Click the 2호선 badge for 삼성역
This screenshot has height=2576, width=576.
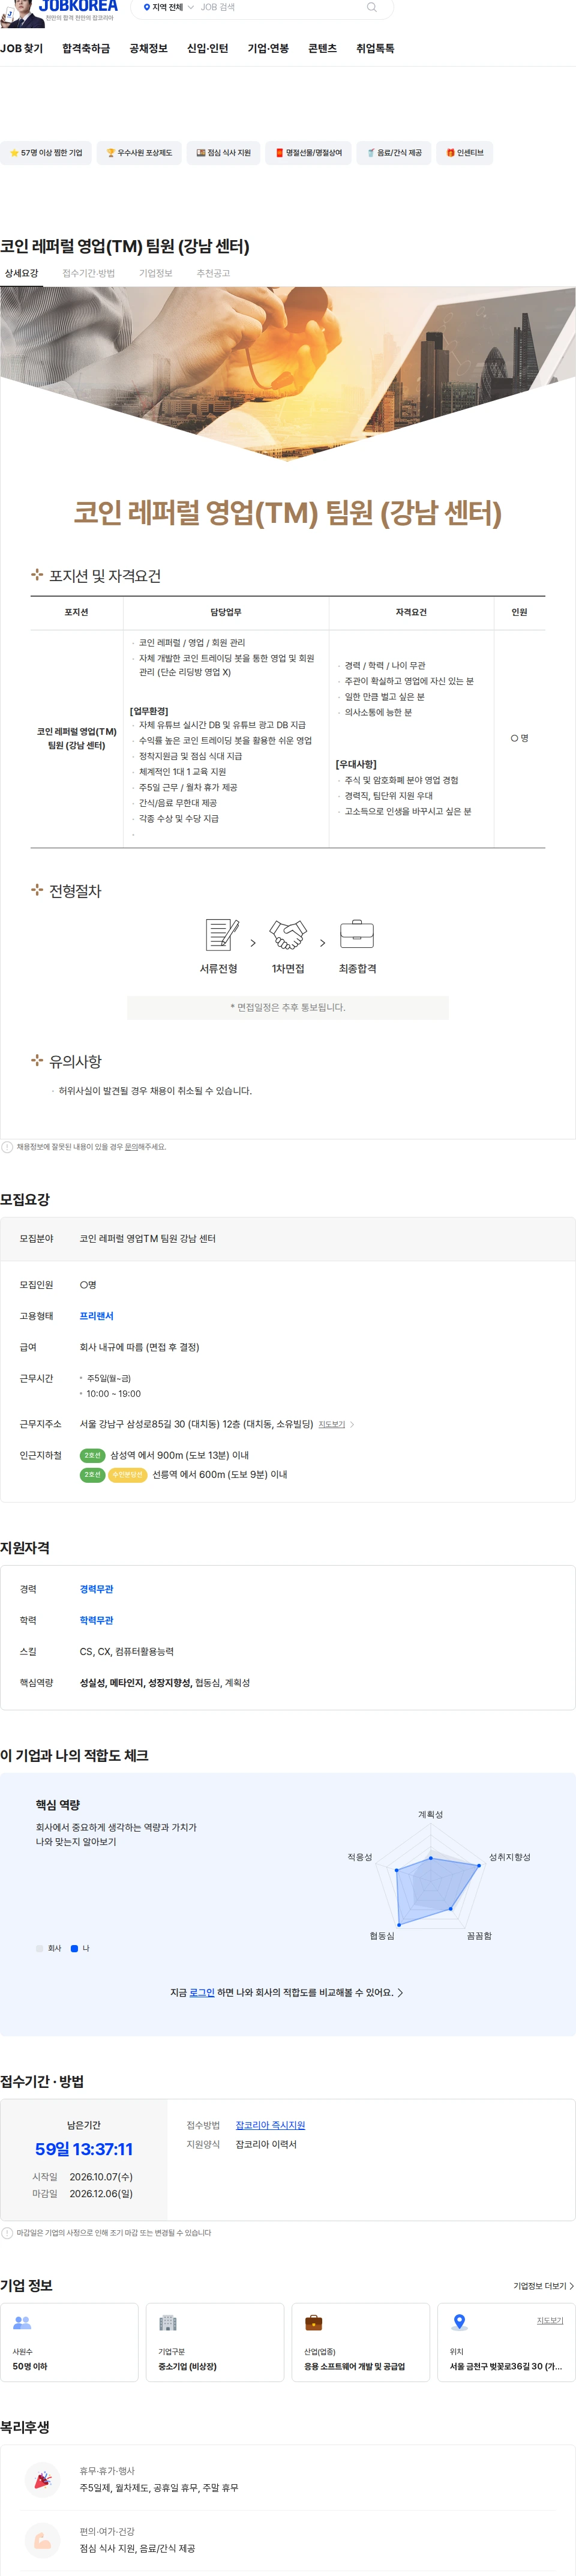pos(92,1455)
